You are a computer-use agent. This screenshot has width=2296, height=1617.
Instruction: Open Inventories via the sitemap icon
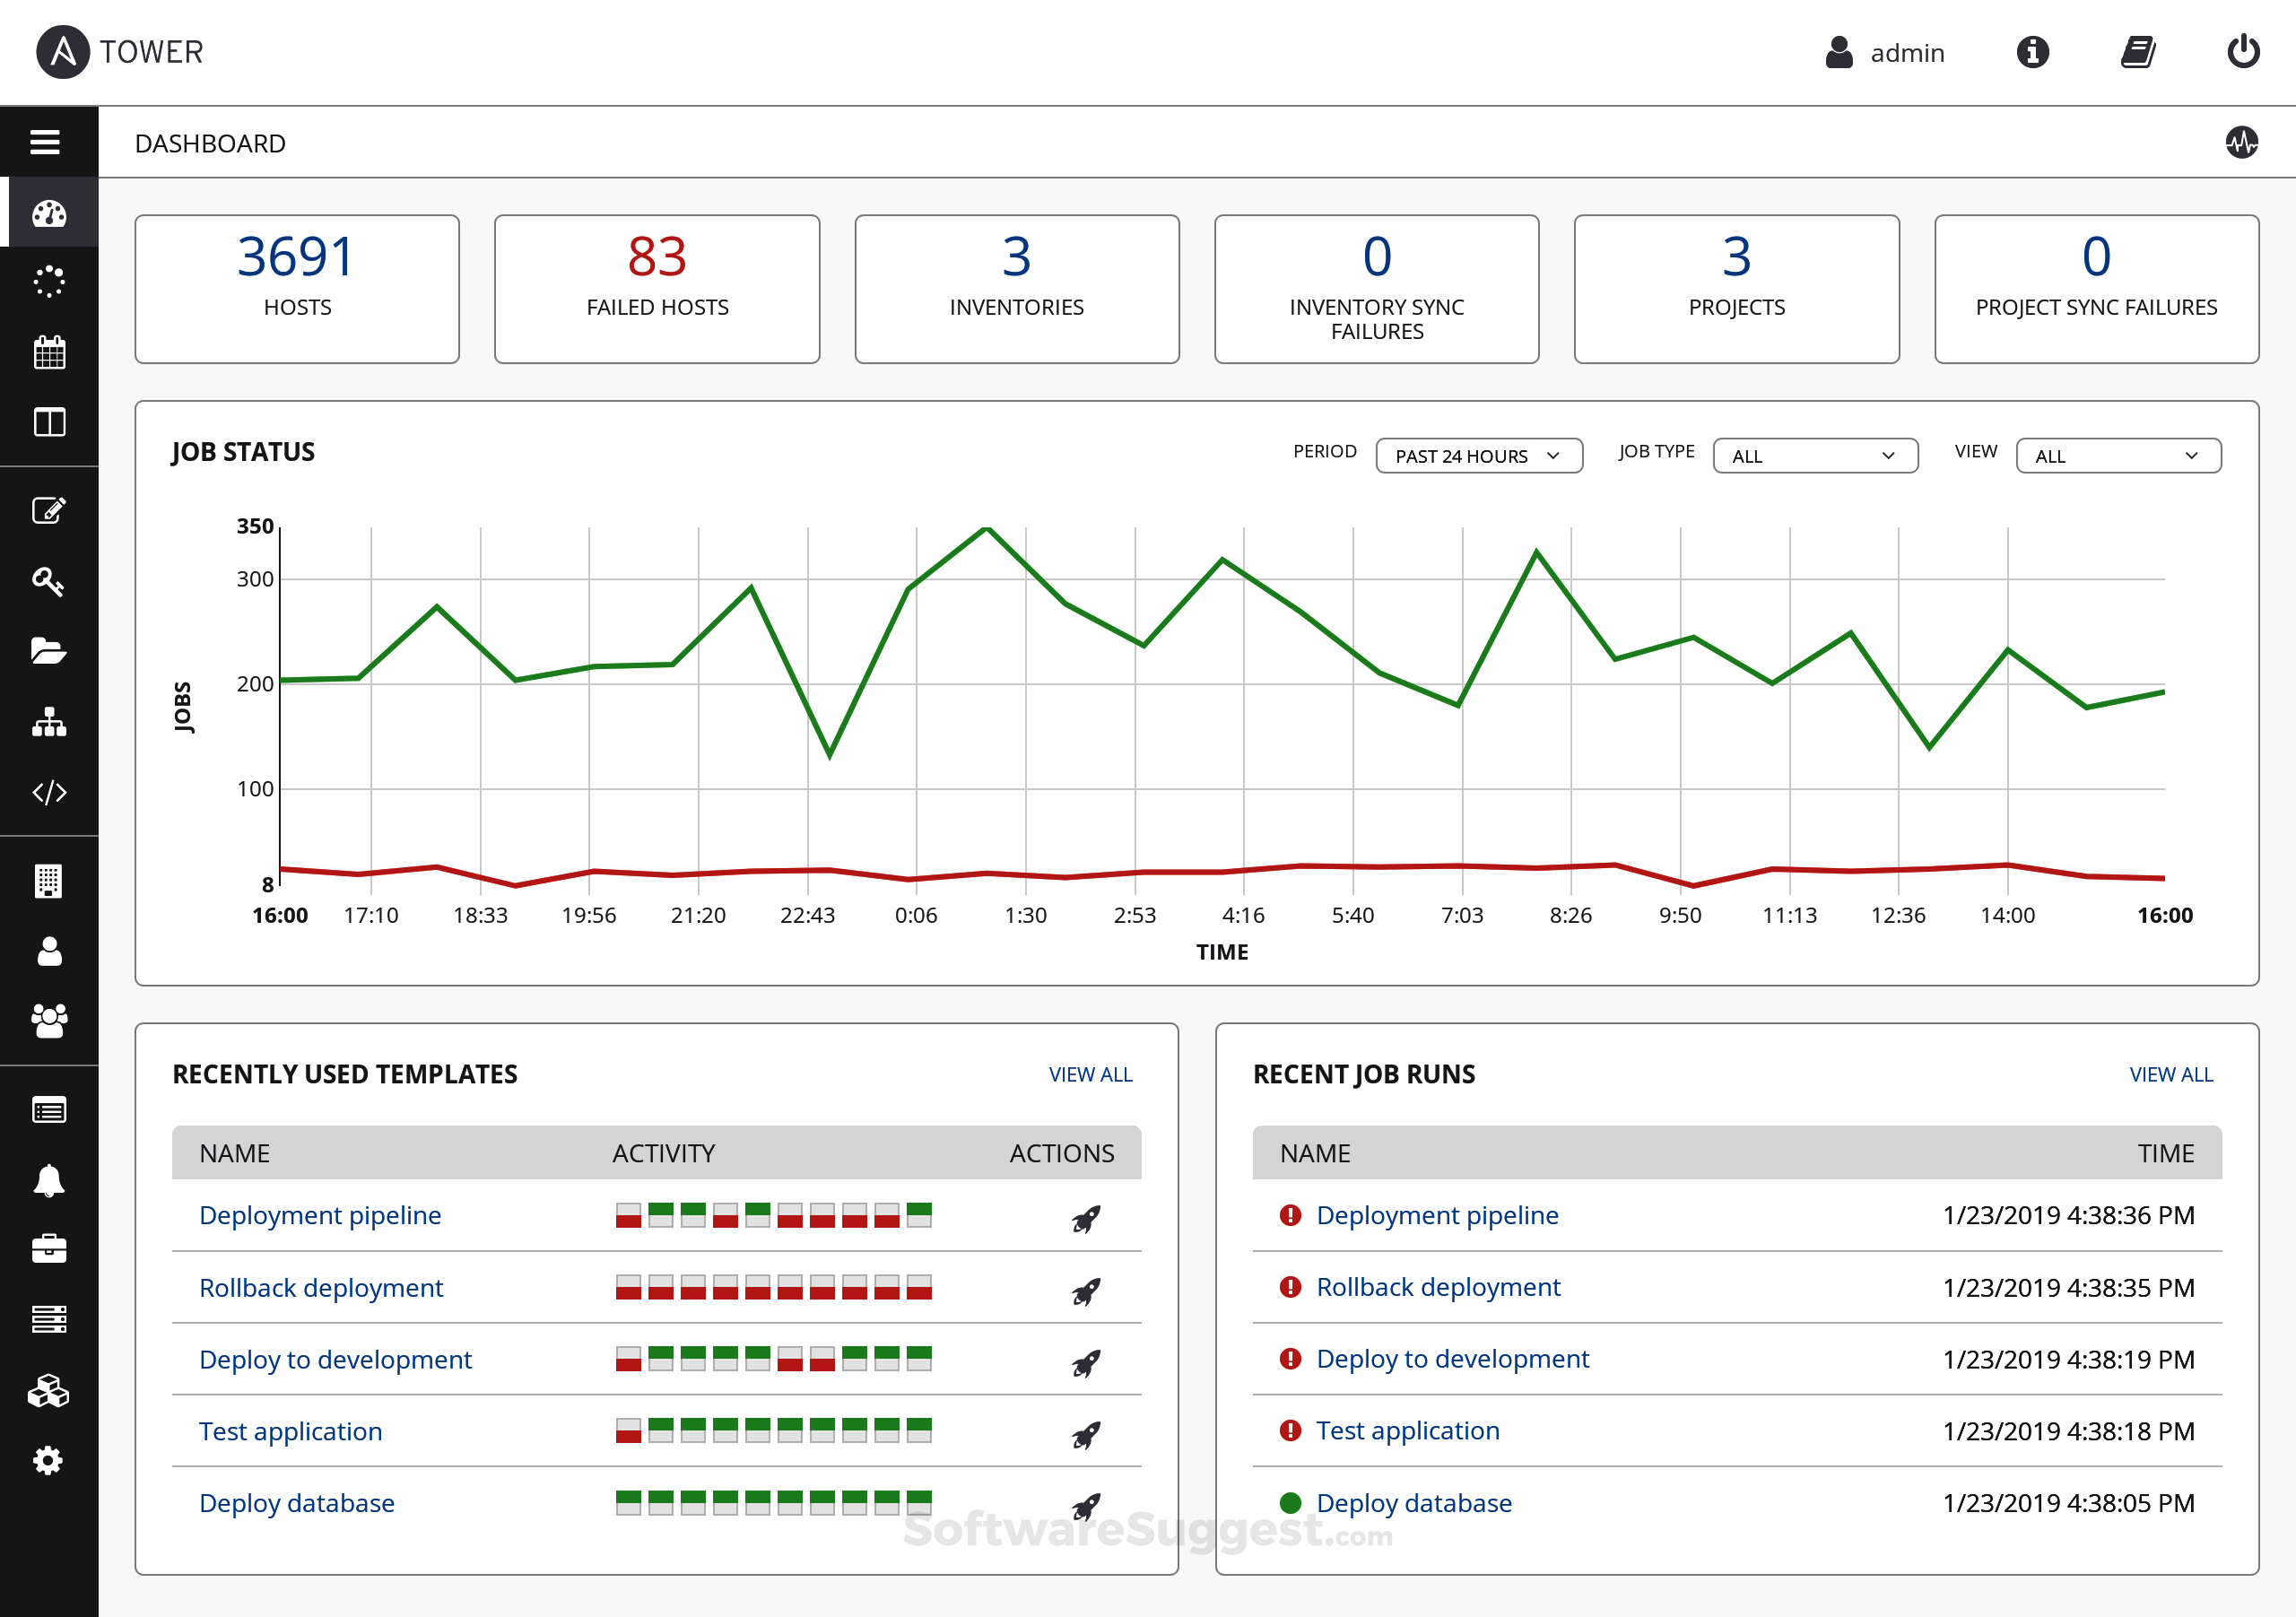coord(49,722)
